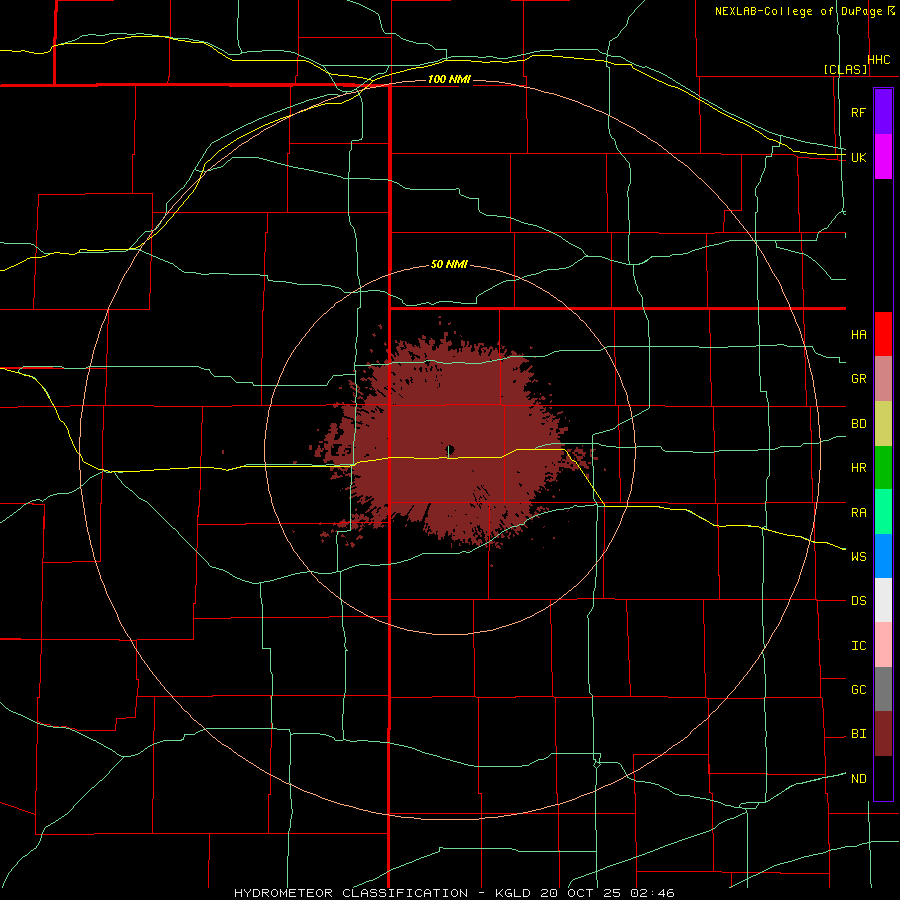Click the RA light green legend swatch
This screenshot has width=900, height=900.
pos(883,512)
